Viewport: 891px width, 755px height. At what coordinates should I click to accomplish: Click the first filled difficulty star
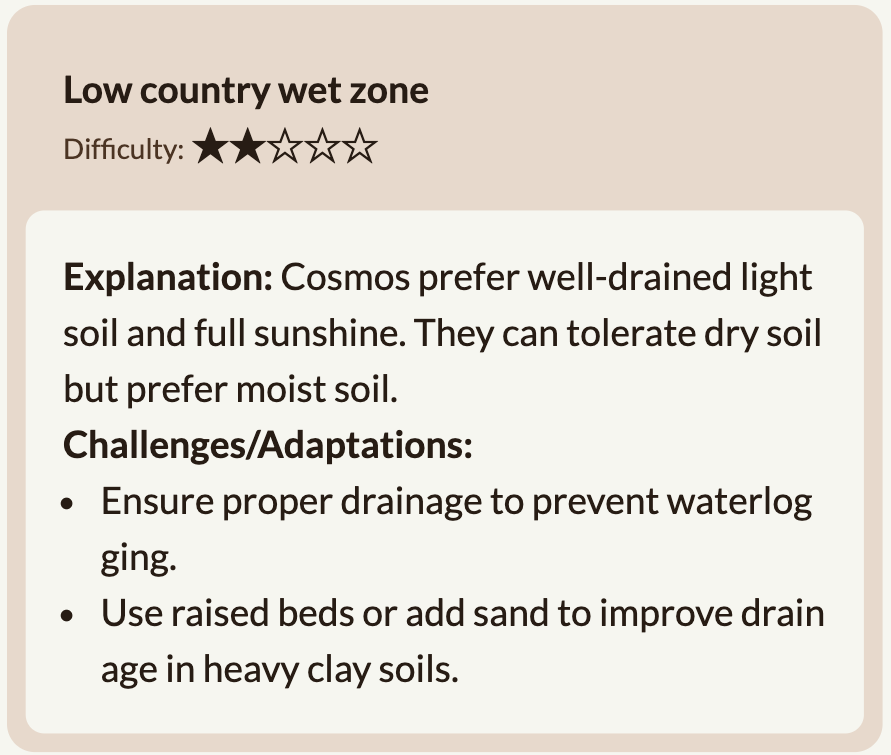[210, 147]
